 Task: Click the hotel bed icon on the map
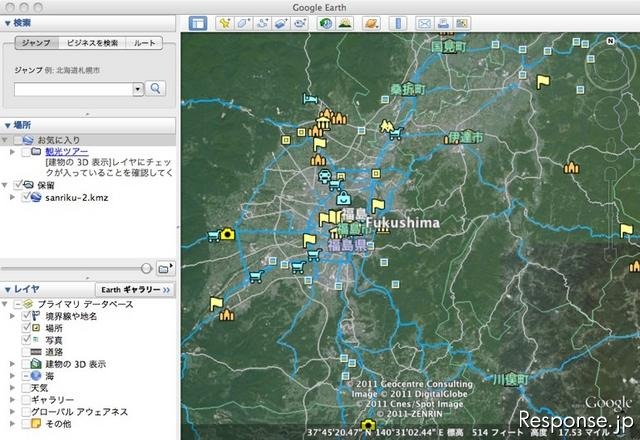[x=310, y=98]
